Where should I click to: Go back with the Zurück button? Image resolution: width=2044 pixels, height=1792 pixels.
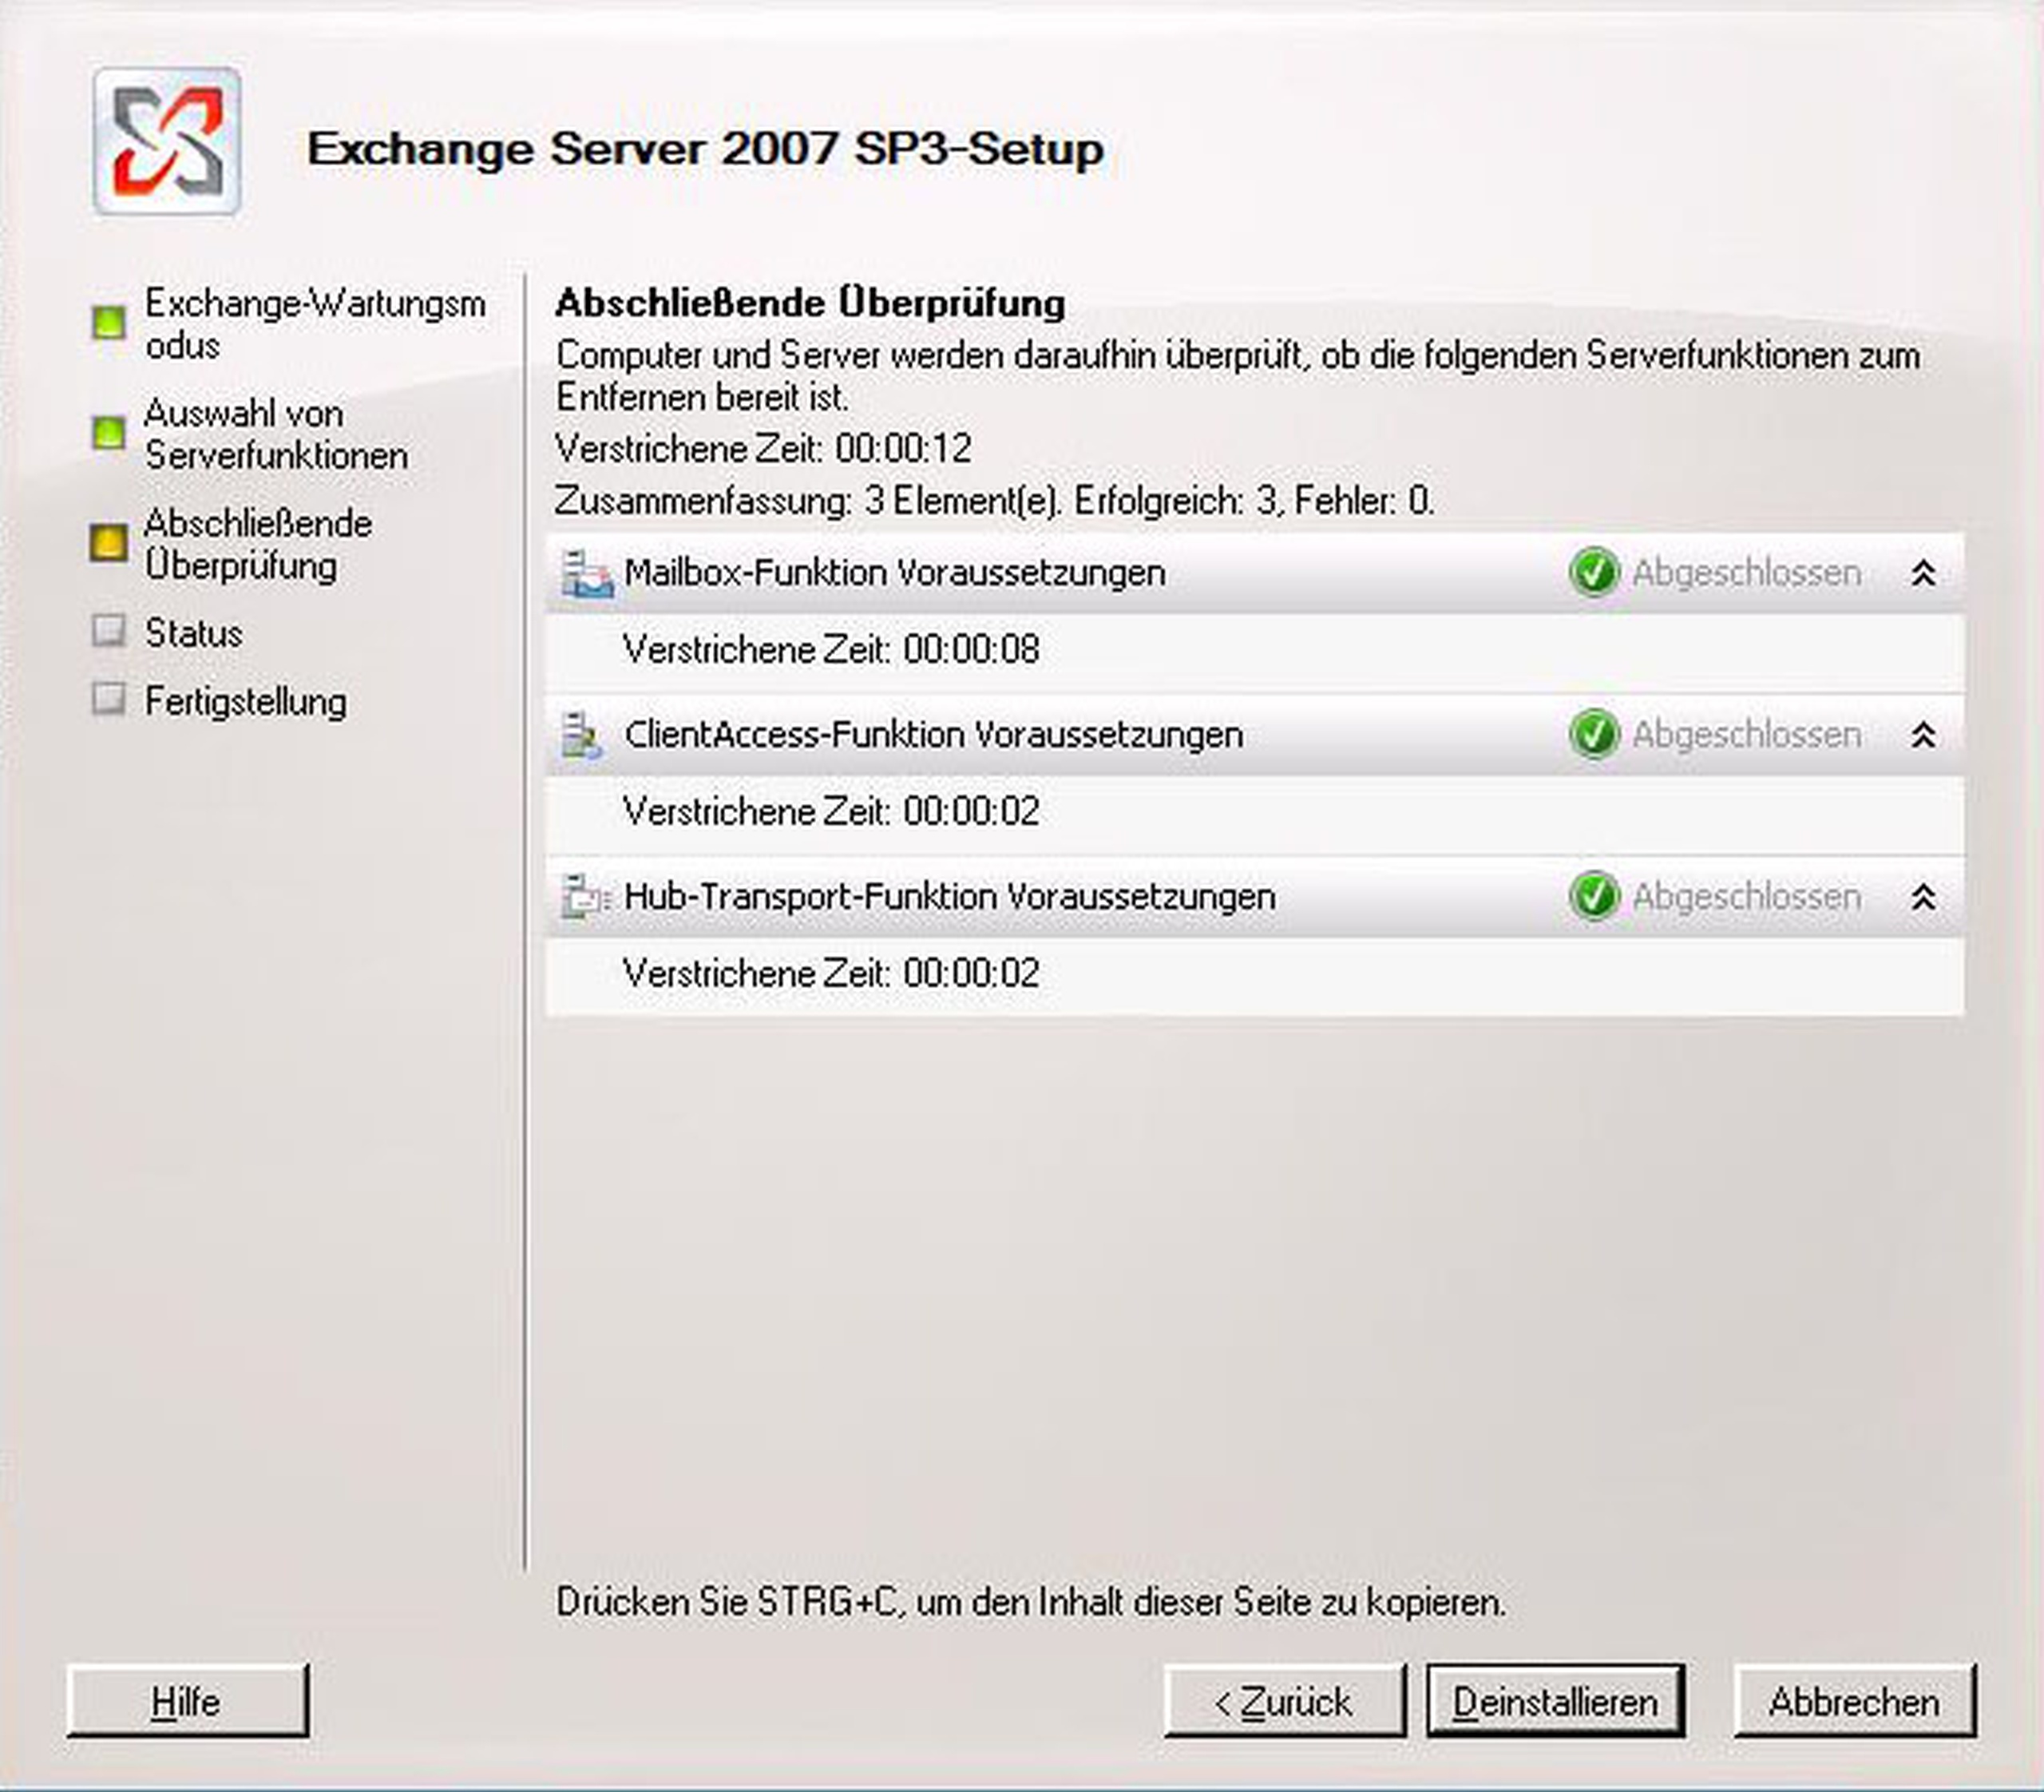[1284, 1701]
